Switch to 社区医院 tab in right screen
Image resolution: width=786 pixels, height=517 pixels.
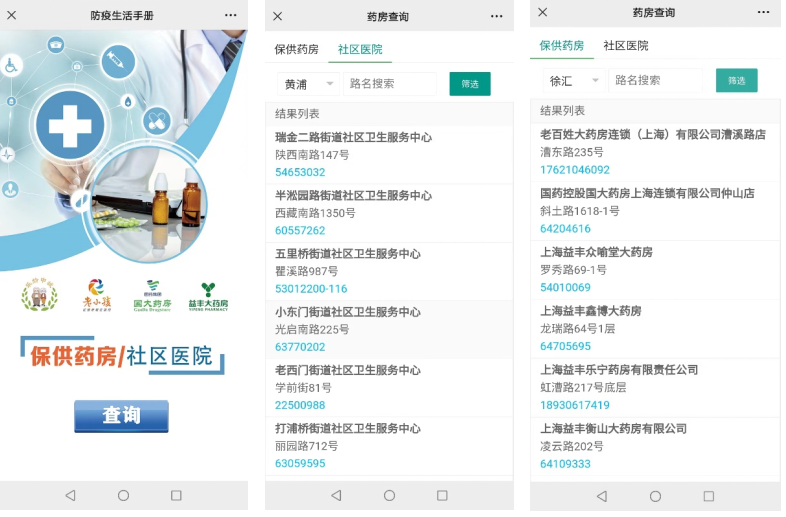pos(626,46)
